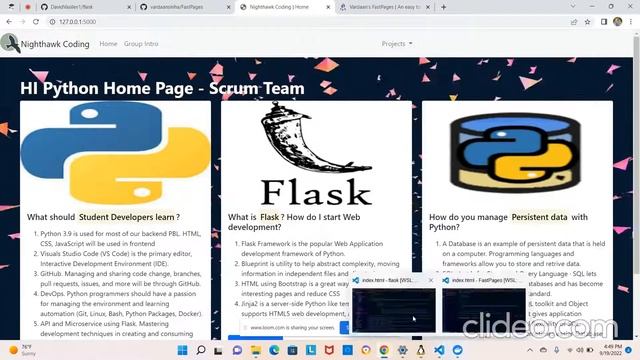The width and height of the screenshot is (640, 360).
Task: Open the browser side panel icon
Action: [x=604, y=22]
